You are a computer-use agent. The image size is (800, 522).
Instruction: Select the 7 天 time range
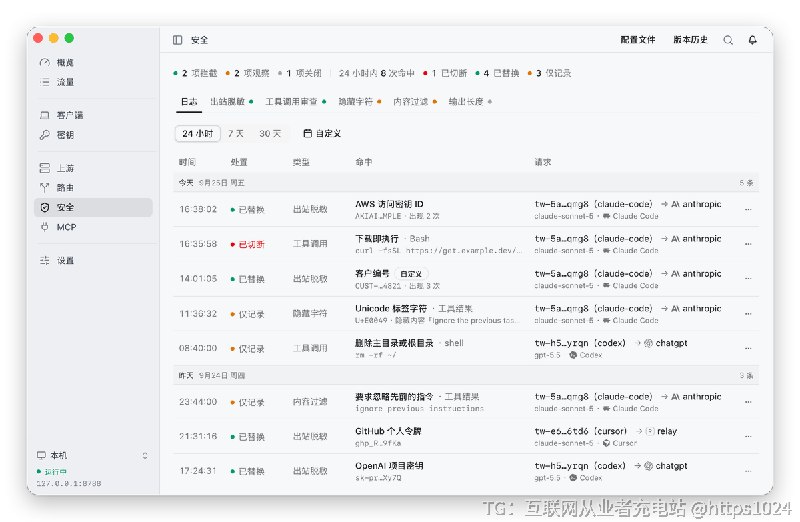pos(235,133)
